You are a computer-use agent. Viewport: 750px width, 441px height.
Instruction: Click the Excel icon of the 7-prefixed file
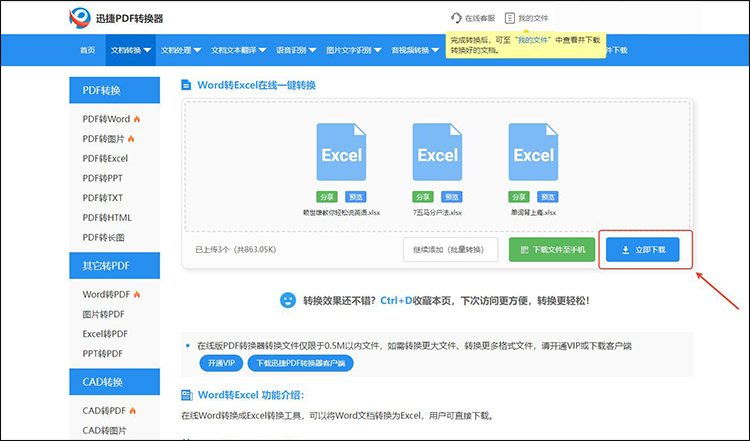pyautogui.click(x=437, y=152)
